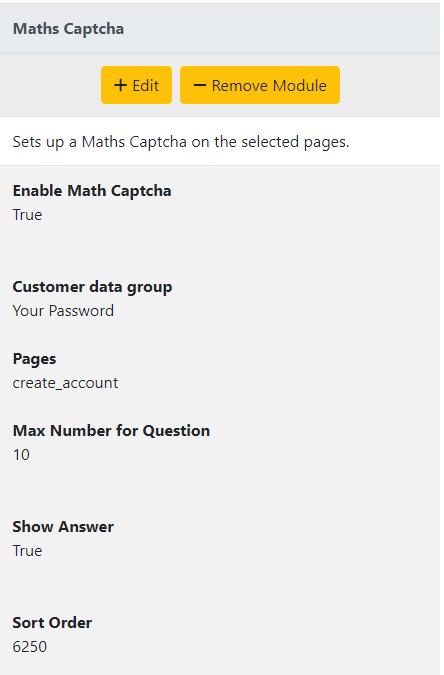Viewport: 444px width, 675px height.
Task: Click the Your Password value text
Action: click(63, 311)
